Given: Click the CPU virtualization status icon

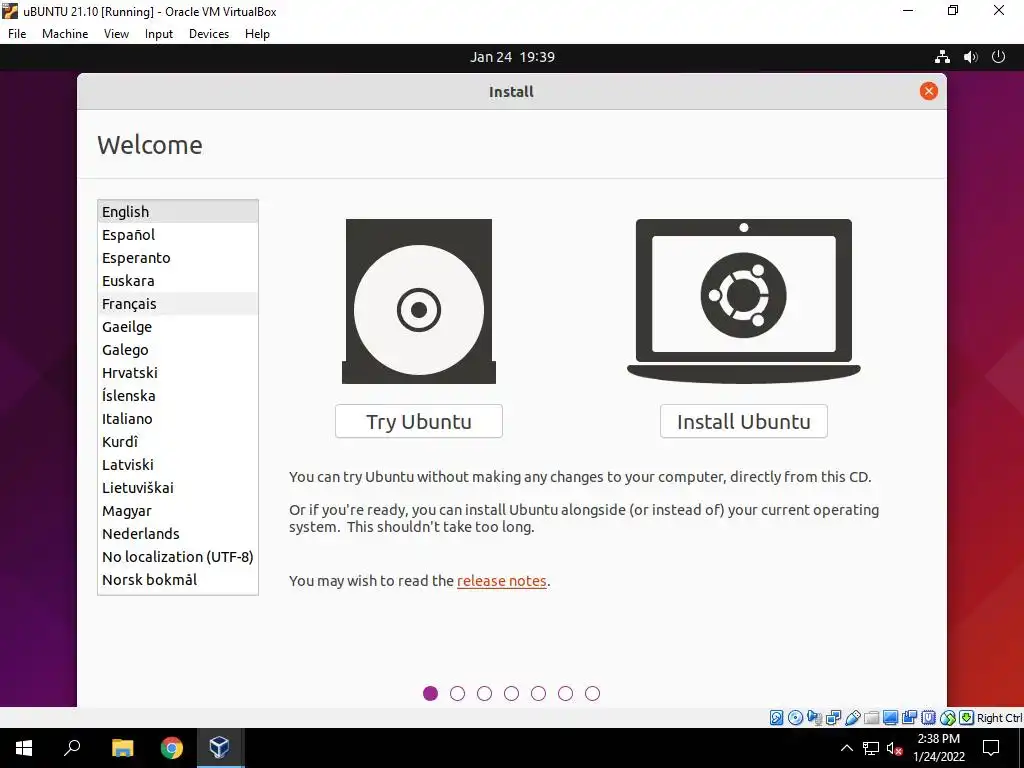Looking at the screenshot, I should click(x=929, y=718).
